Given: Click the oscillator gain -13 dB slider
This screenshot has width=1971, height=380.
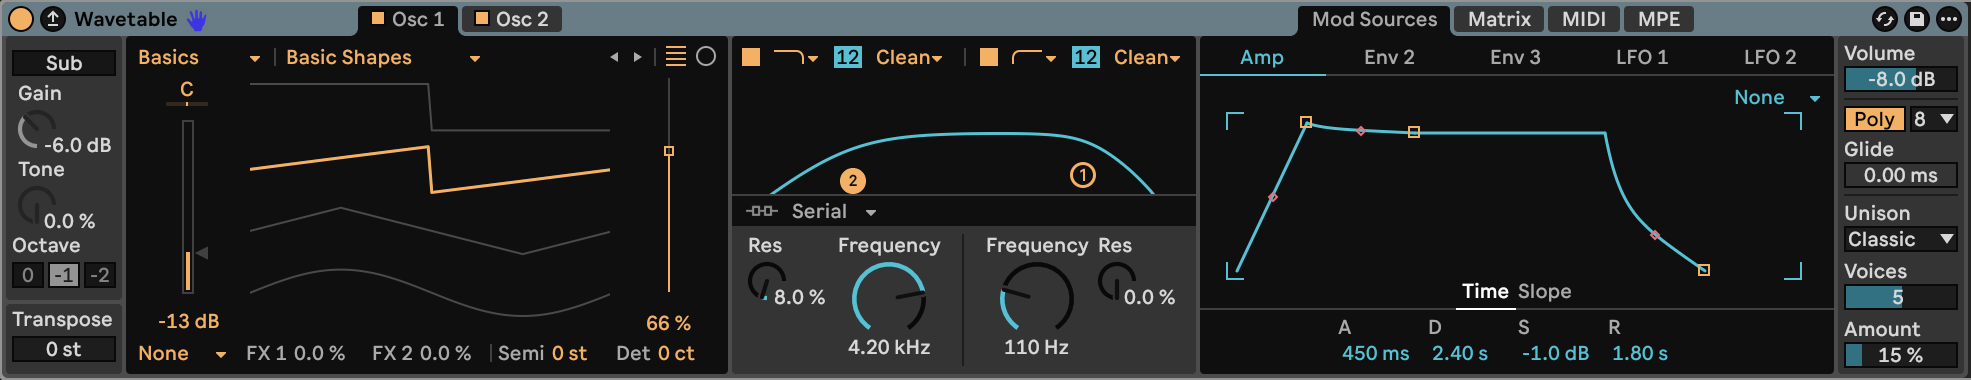Looking at the screenshot, I should (188, 207).
